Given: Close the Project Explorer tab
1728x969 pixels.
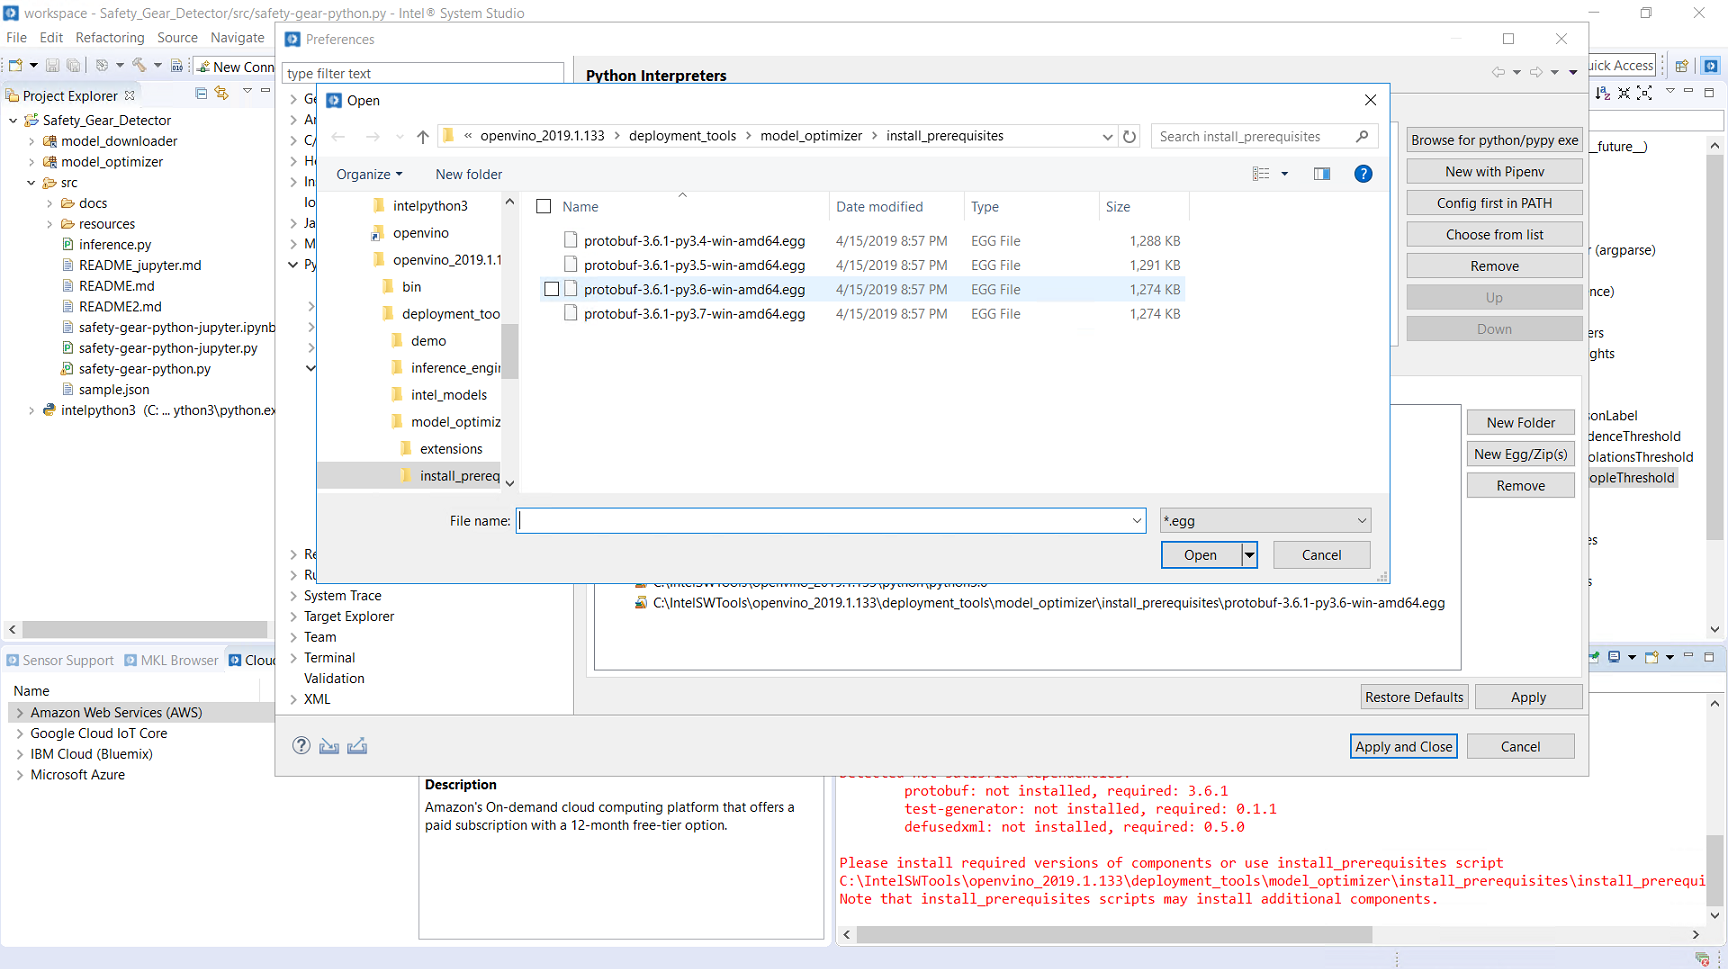Looking at the screenshot, I should point(129,96).
